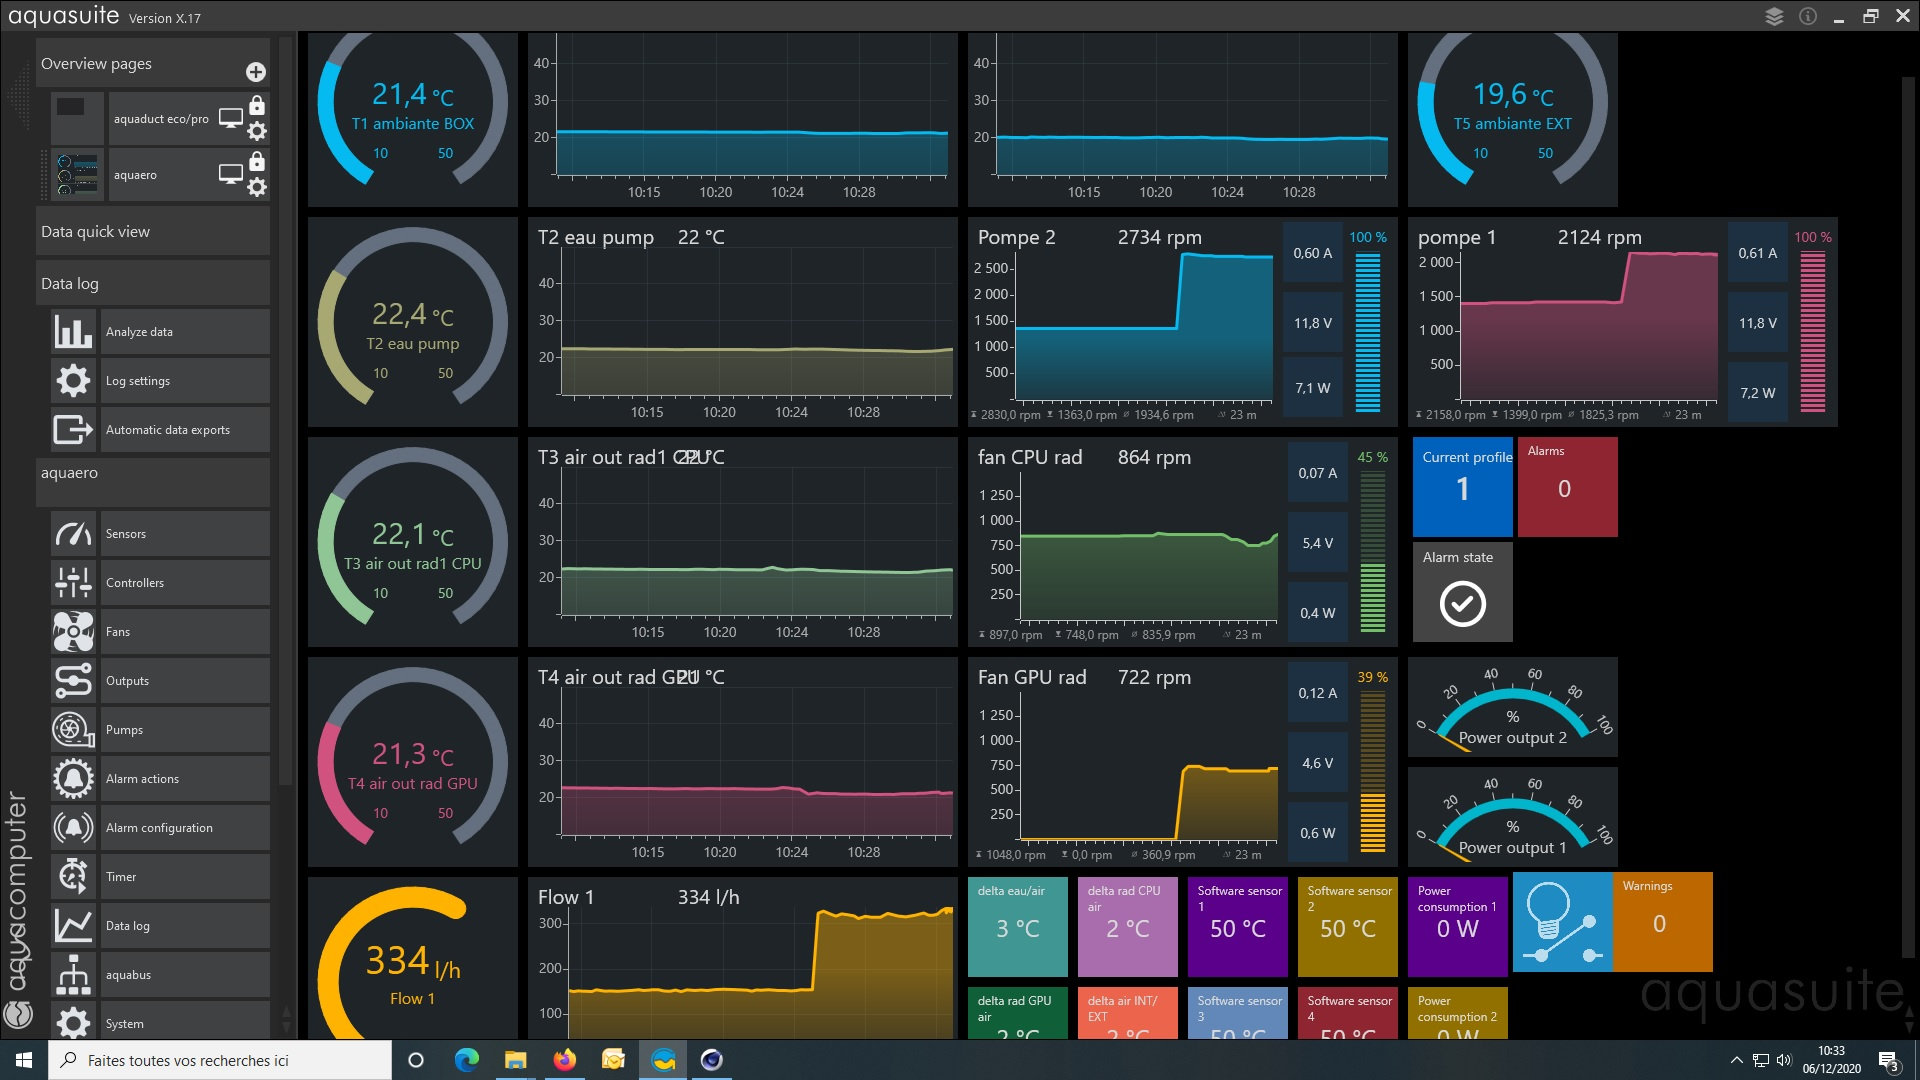Go to aquabus page

pyautogui.click(x=185, y=975)
